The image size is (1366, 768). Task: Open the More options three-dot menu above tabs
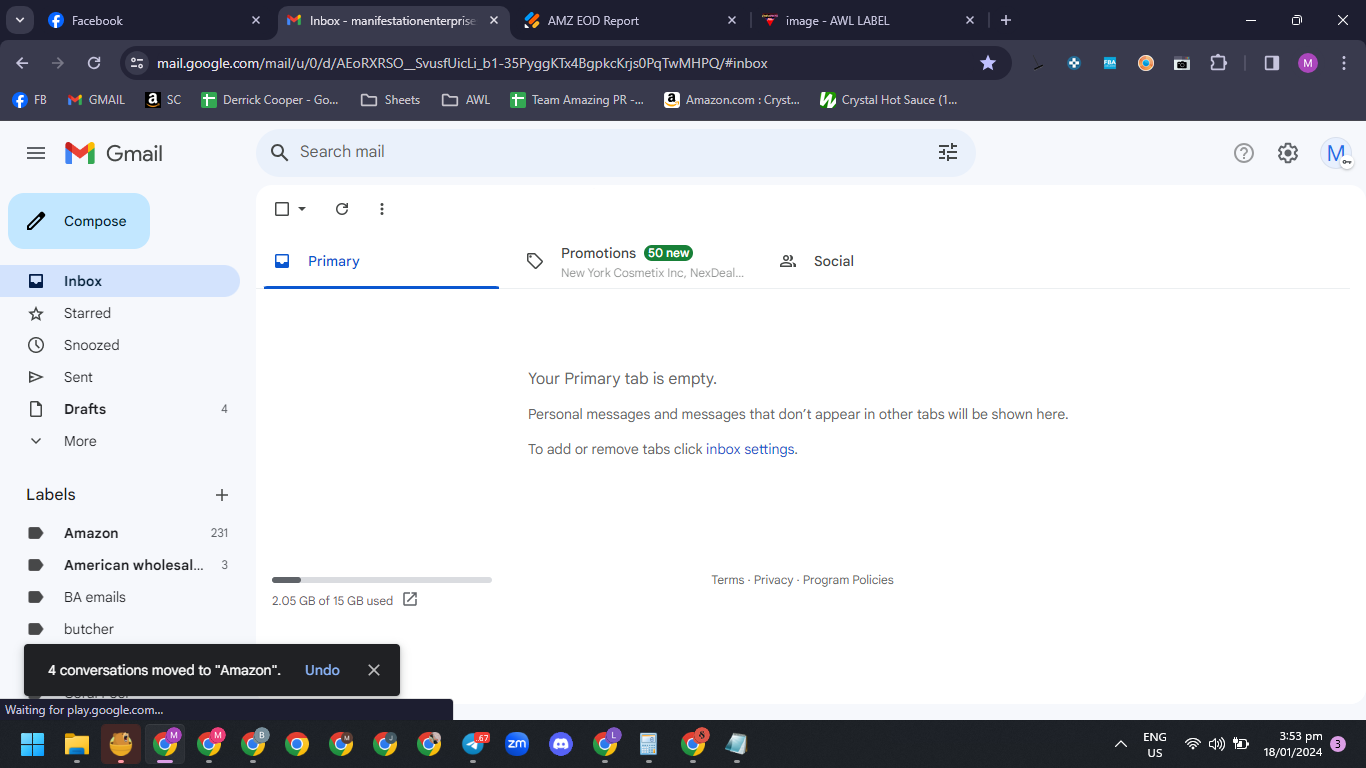pyautogui.click(x=382, y=209)
